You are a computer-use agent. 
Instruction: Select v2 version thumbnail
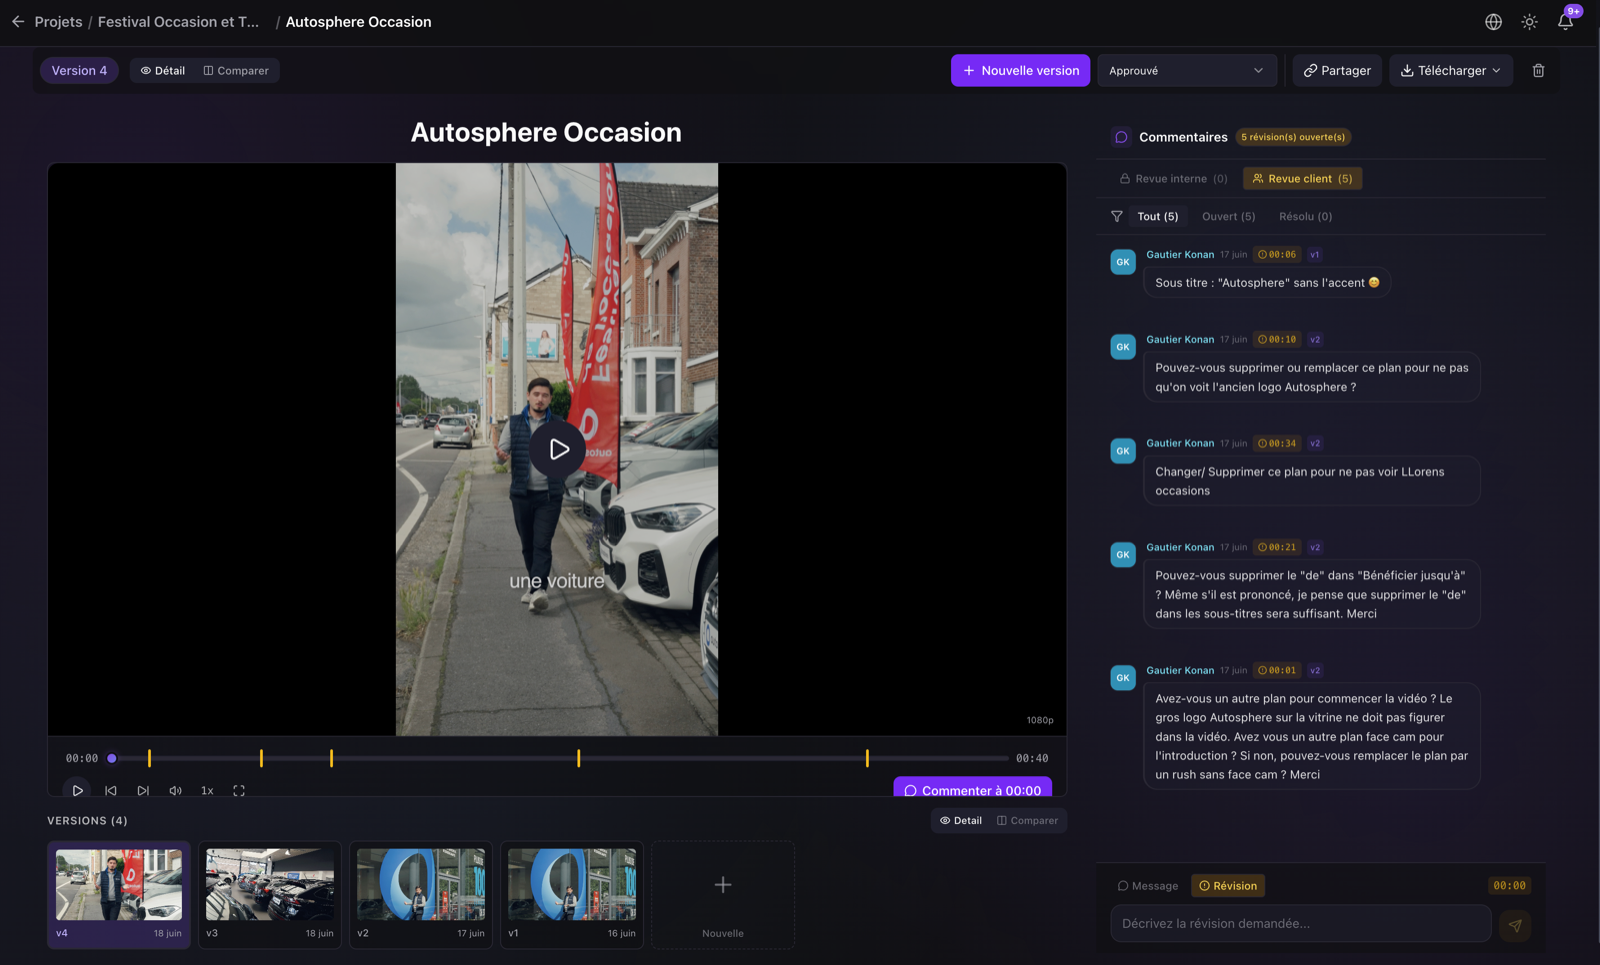[421, 894]
